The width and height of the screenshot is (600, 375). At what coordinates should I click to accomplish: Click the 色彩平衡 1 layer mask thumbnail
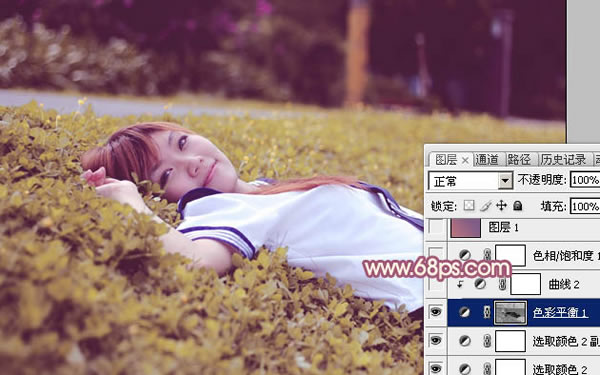[x=510, y=313]
